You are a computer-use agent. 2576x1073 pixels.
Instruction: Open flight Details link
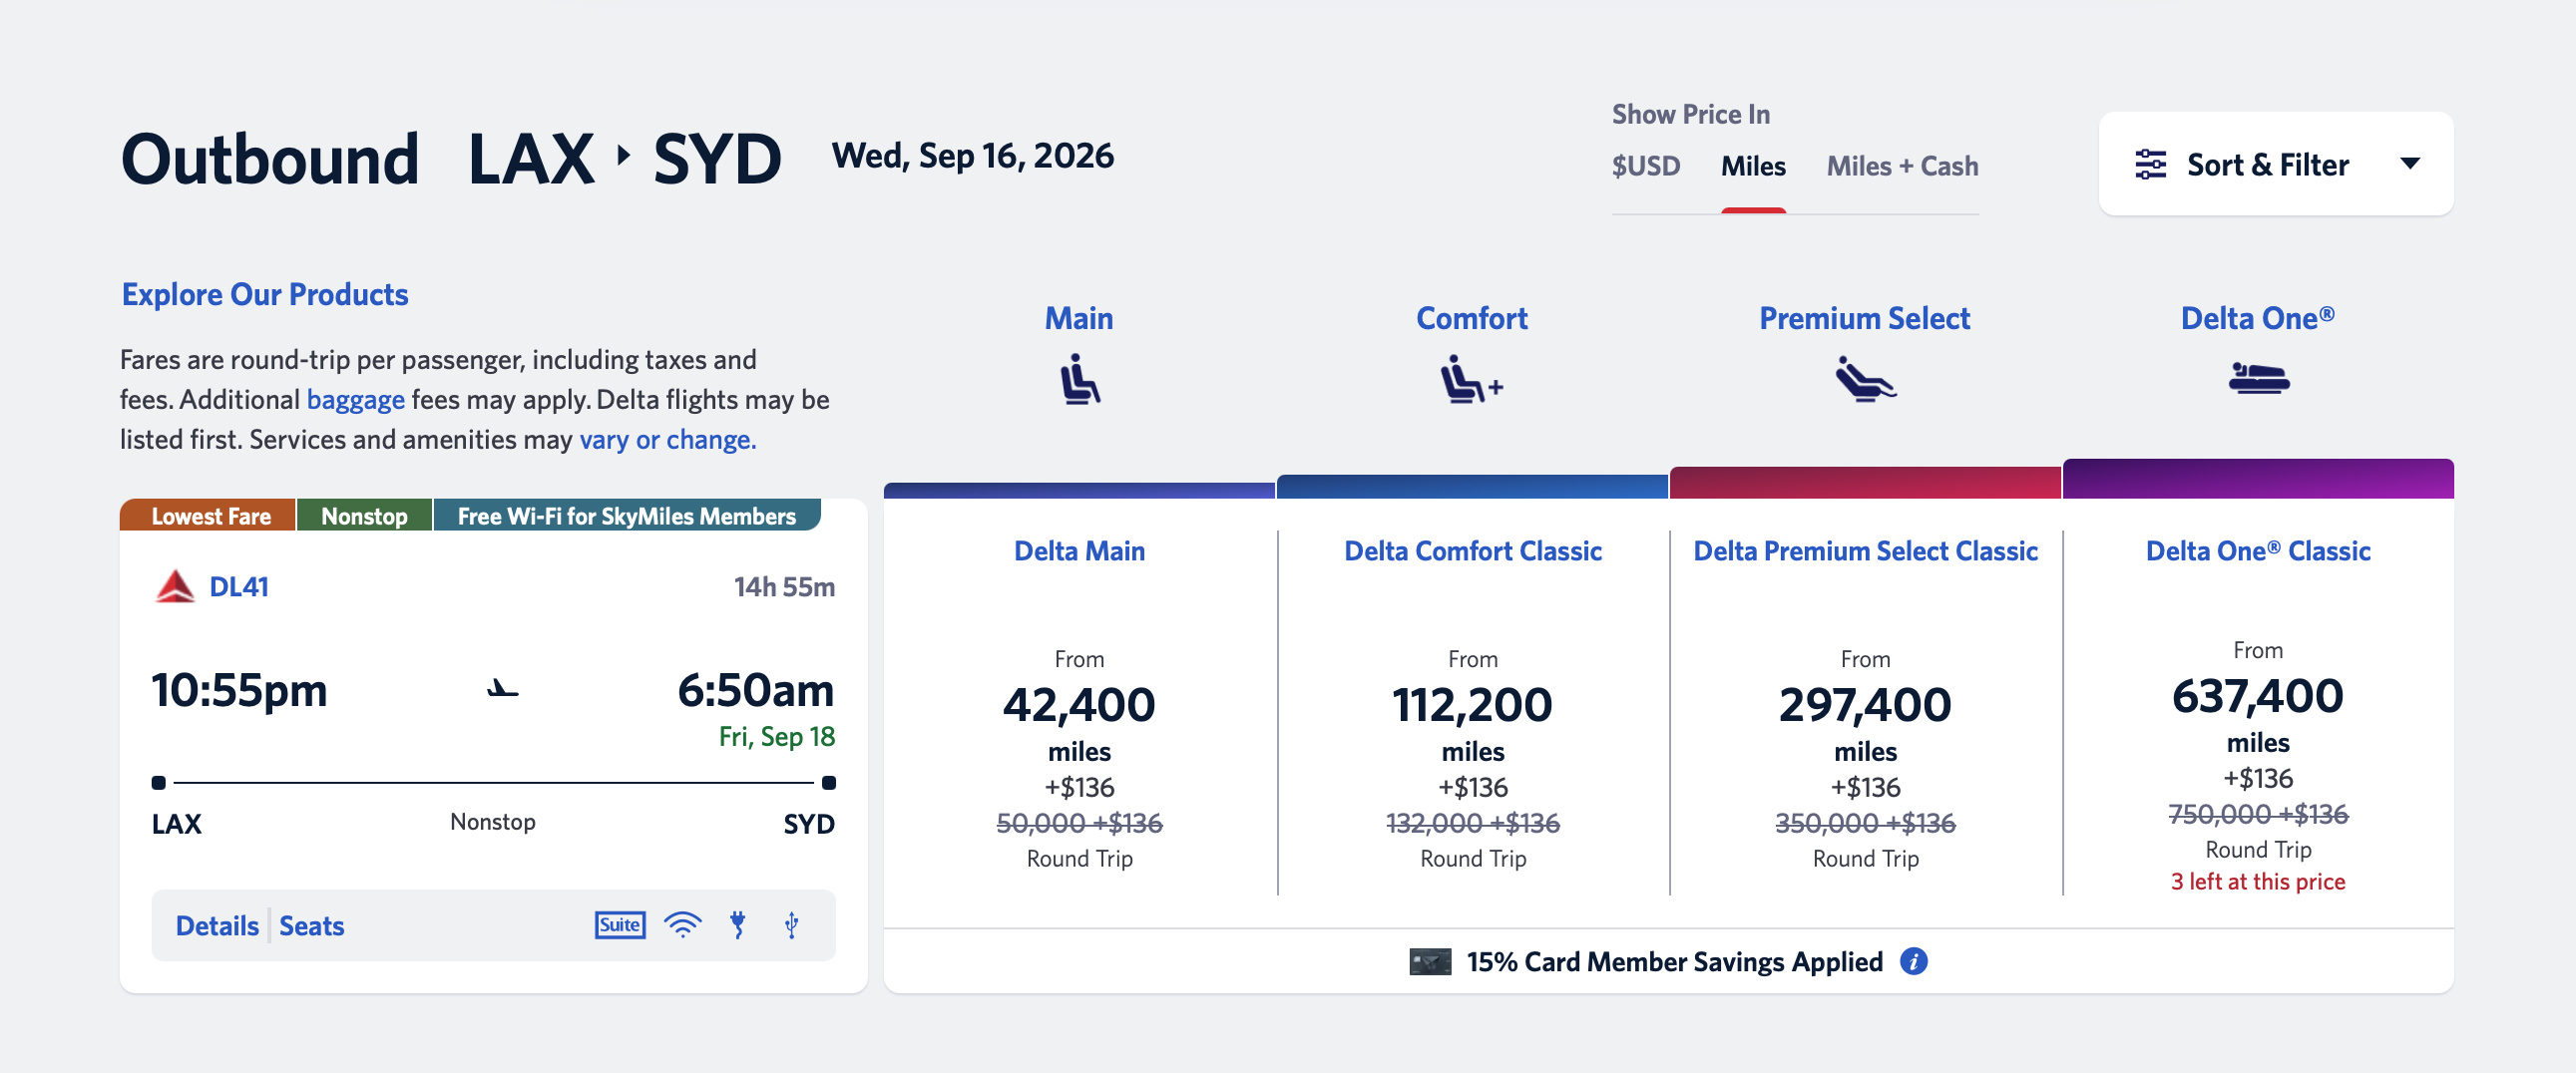point(217,926)
